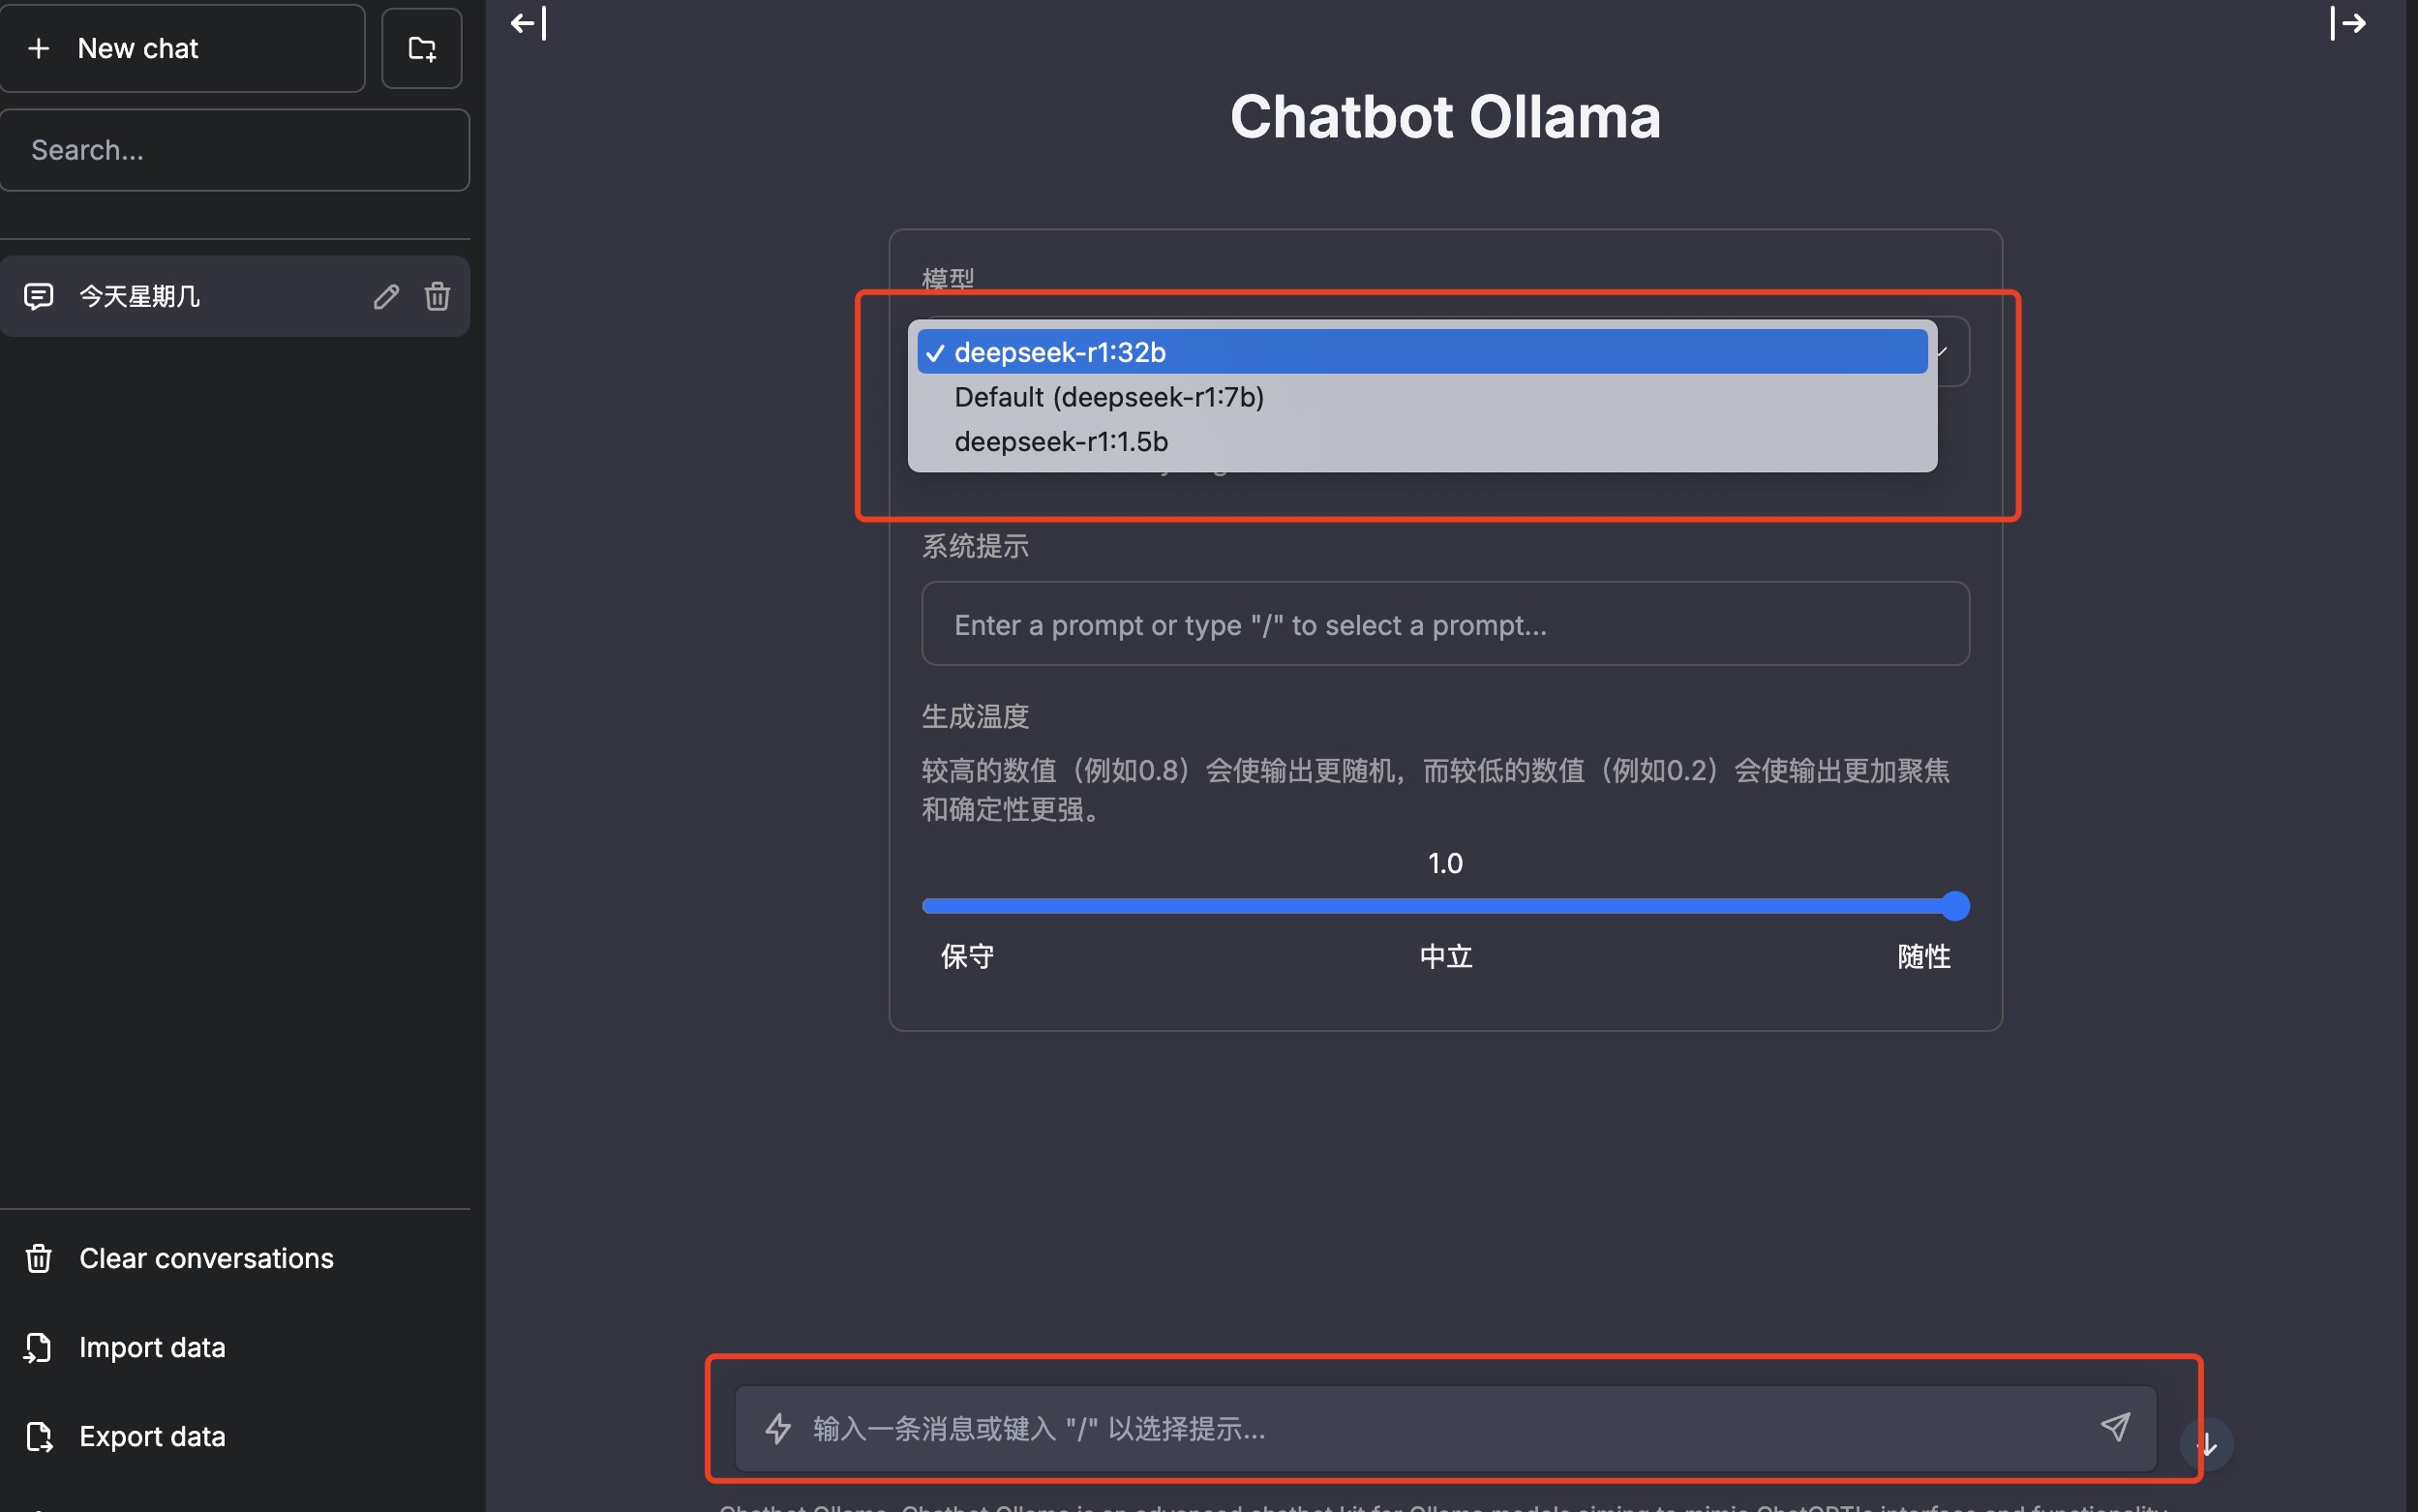The height and width of the screenshot is (1512, 2418).
Task: Create a new folder via folder-plus icon
Action: pyautogui.click(x=422, y=48)
